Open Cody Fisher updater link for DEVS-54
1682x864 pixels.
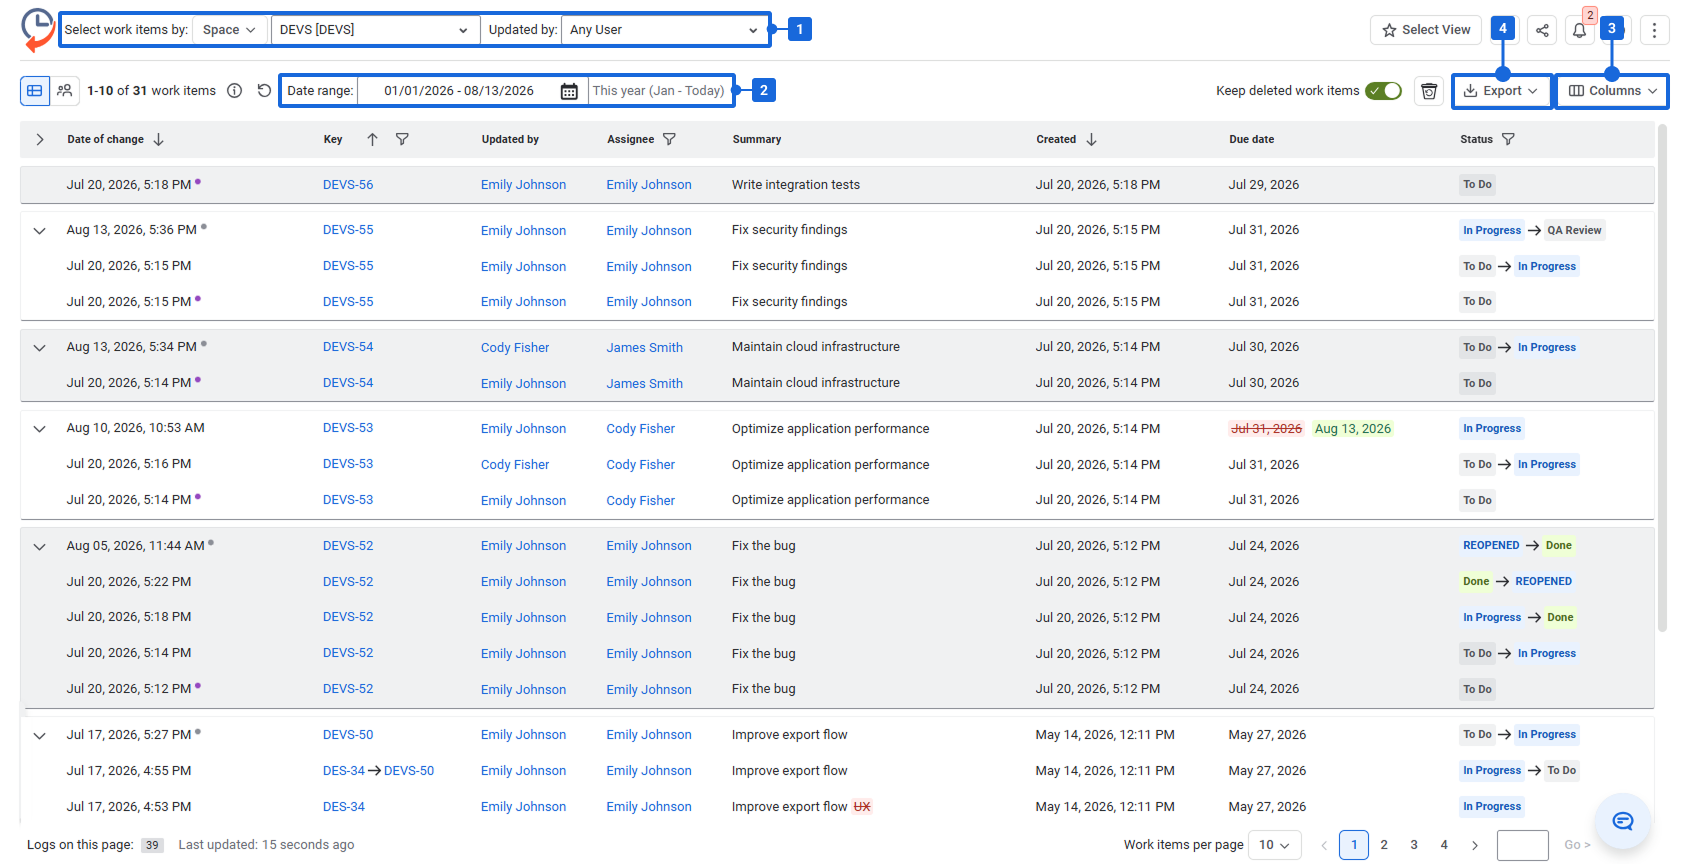click(x=515, y=348)
